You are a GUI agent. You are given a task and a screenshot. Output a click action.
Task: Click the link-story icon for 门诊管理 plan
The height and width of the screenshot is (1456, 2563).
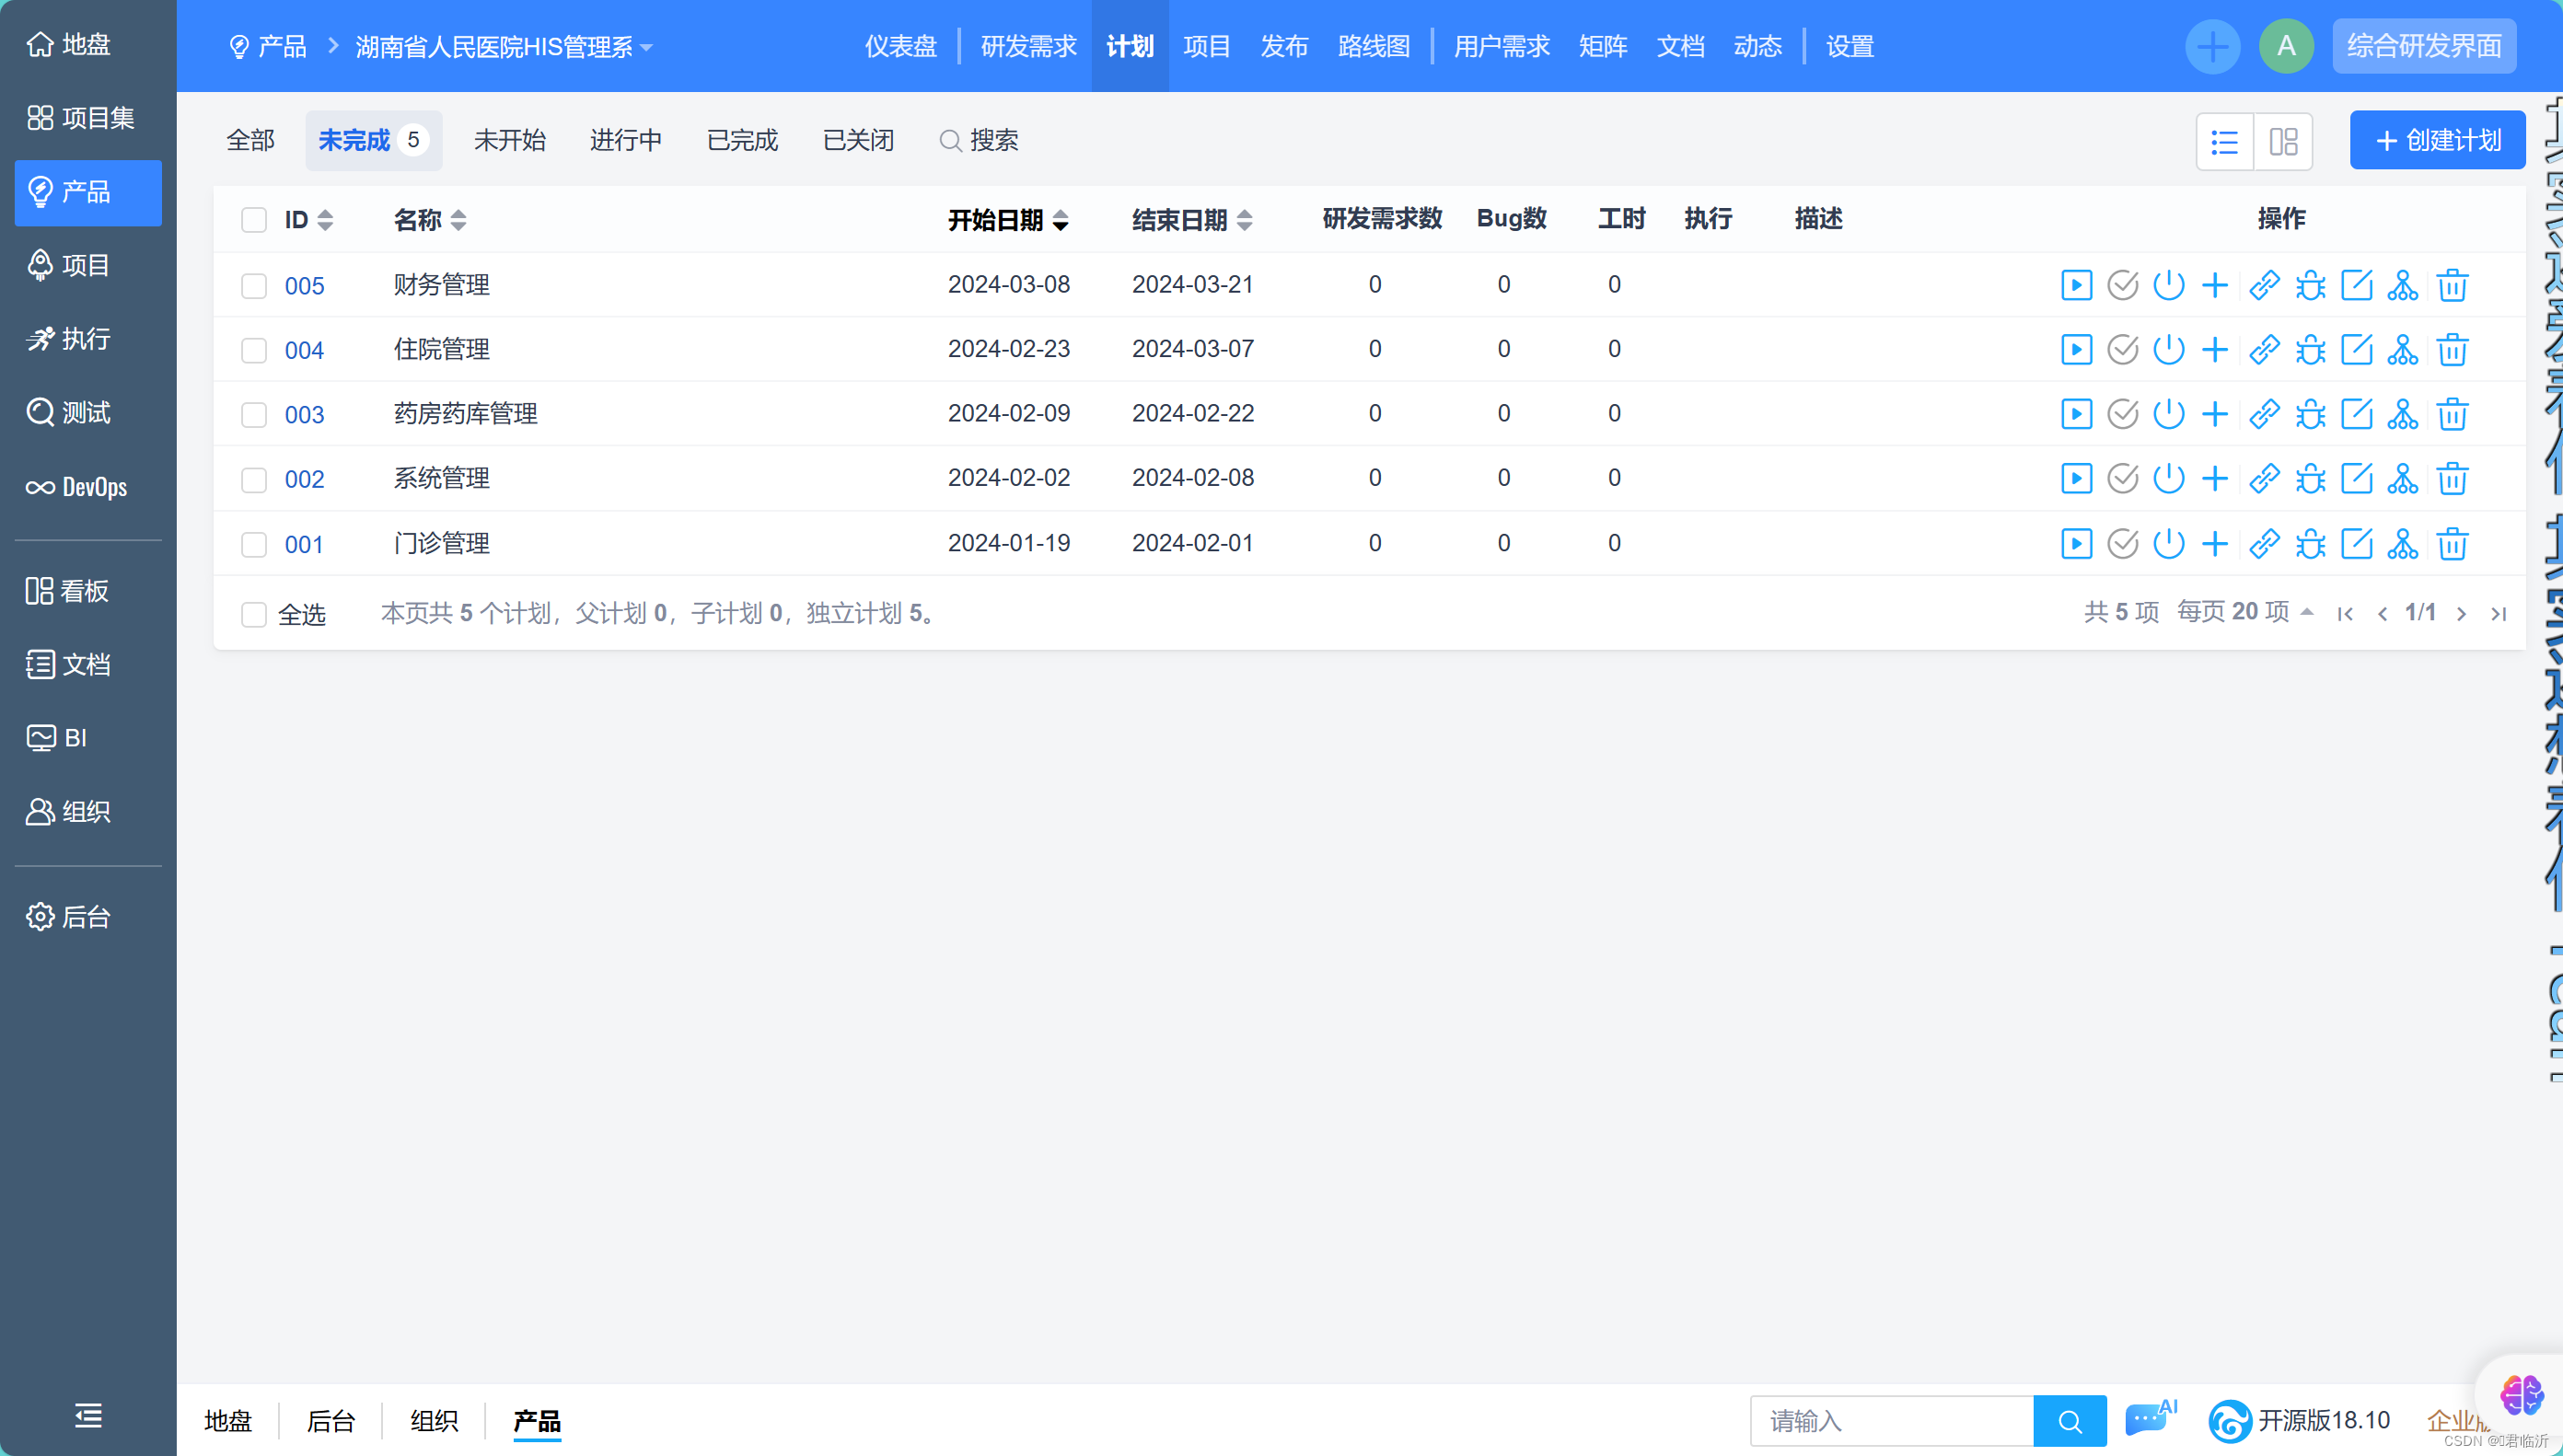(2263, 544)
